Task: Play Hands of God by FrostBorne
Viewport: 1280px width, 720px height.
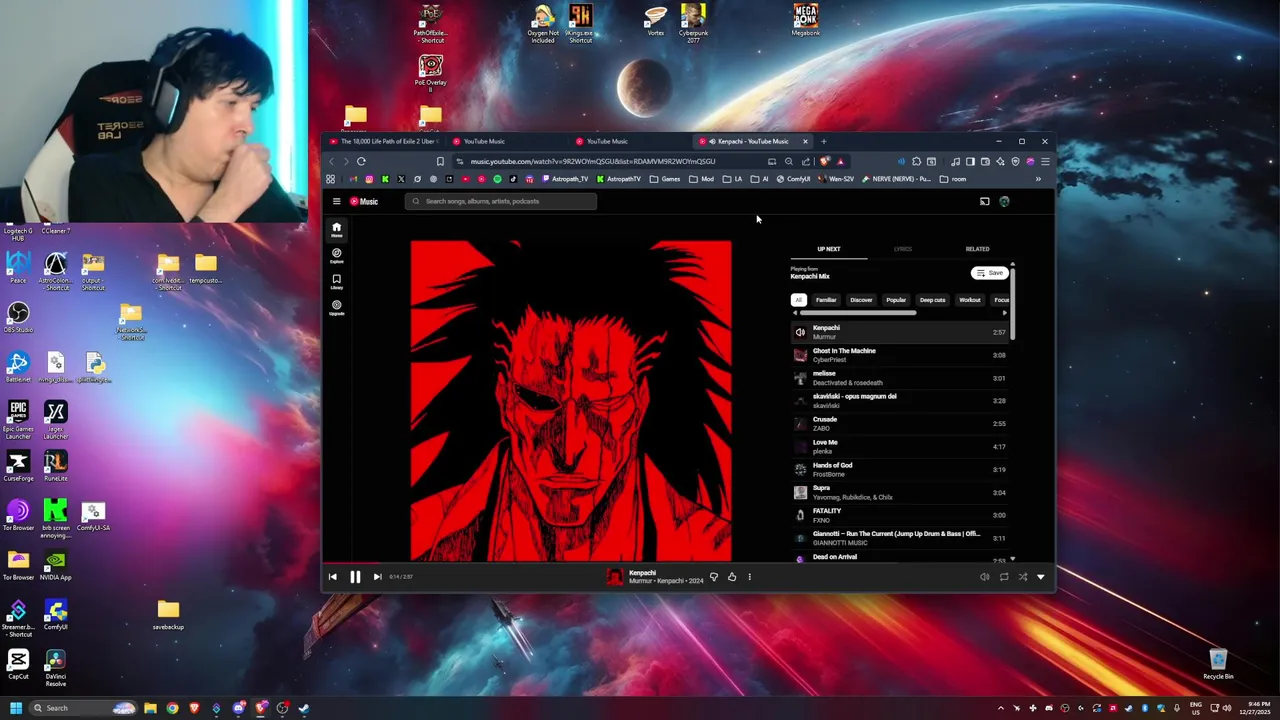Action: [x=898, y=470]
